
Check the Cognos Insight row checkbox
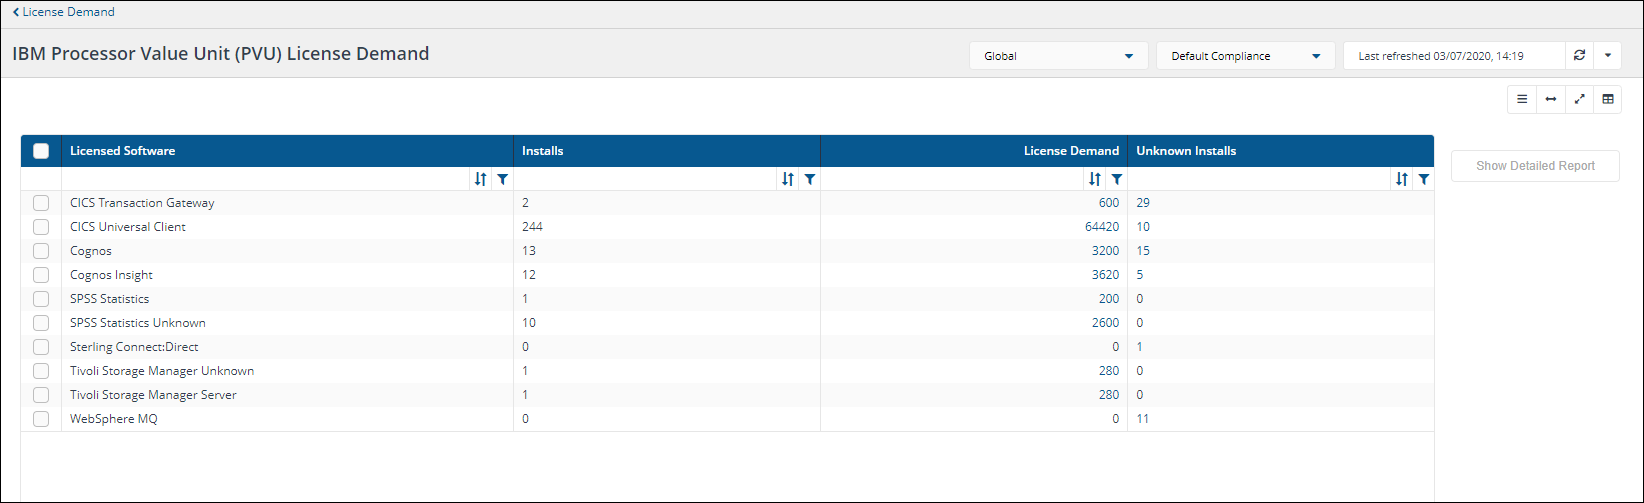tap(41, 275)
